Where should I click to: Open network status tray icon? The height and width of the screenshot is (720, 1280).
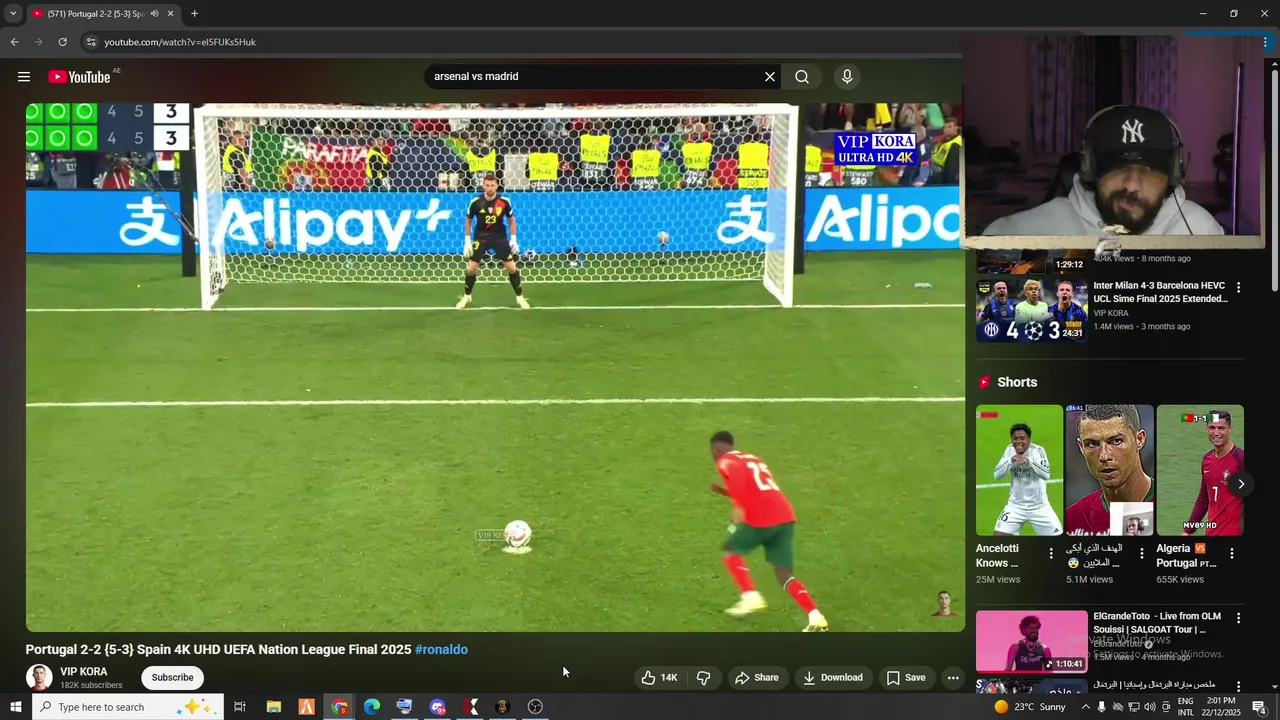tap(1134, 707)
